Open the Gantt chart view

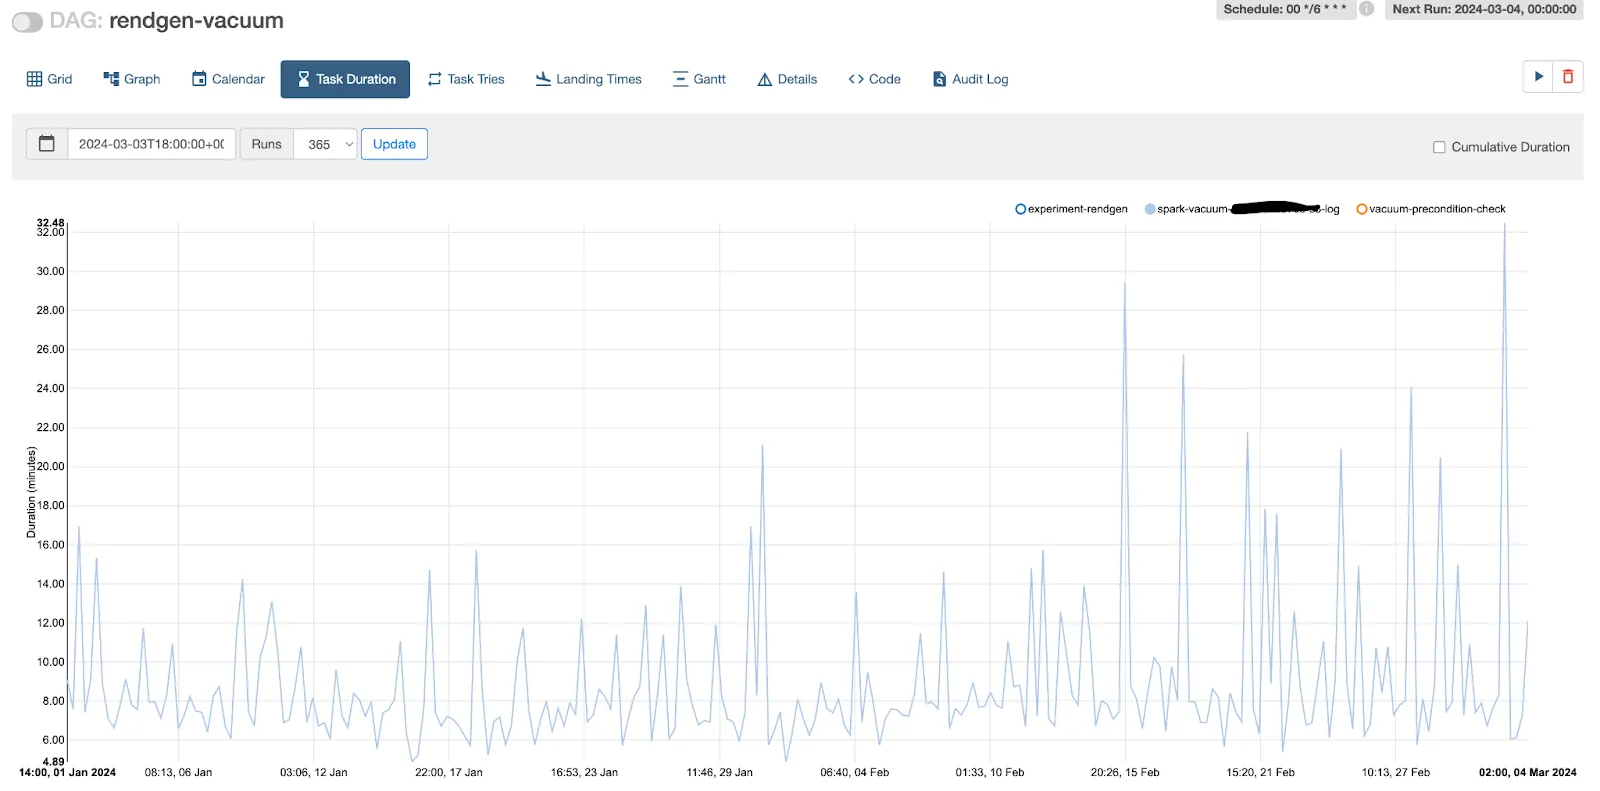coord(699,79)
